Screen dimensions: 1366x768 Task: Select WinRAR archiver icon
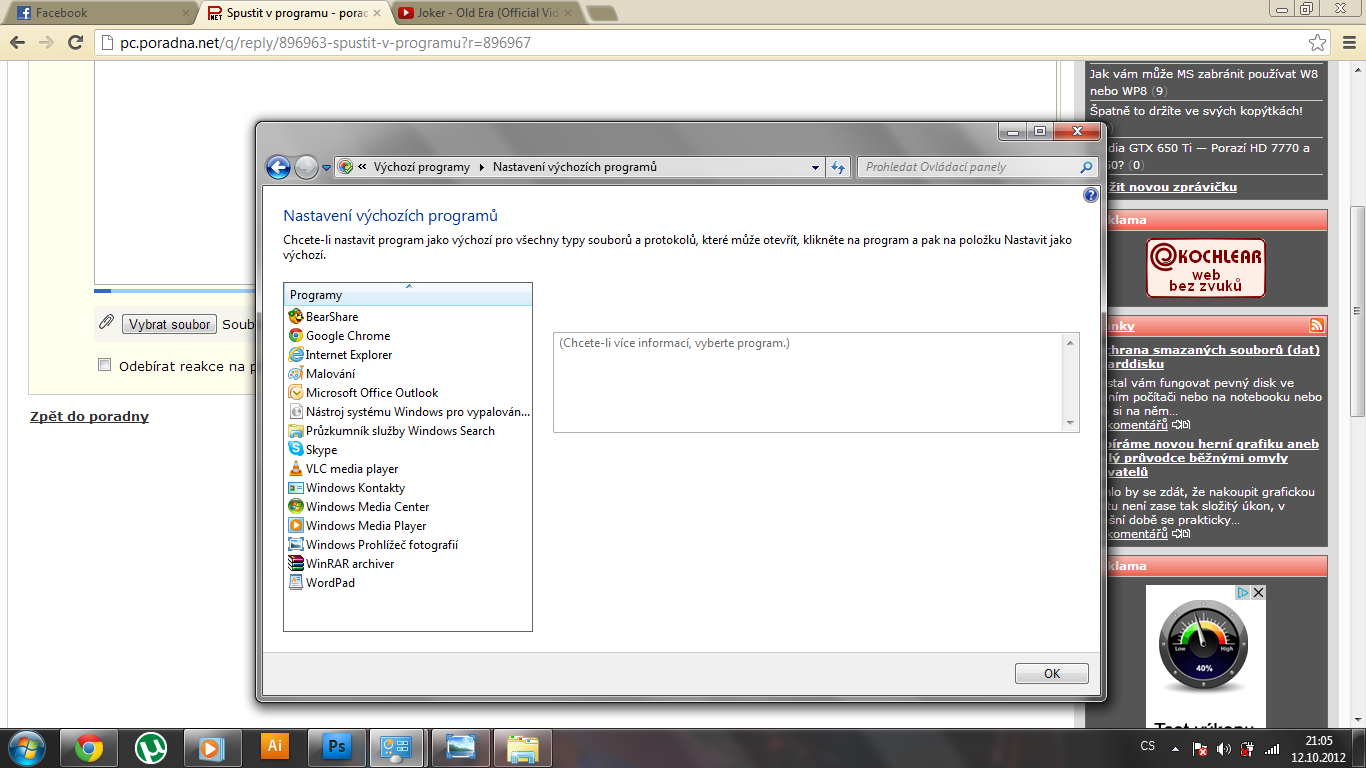coord(296,564)
